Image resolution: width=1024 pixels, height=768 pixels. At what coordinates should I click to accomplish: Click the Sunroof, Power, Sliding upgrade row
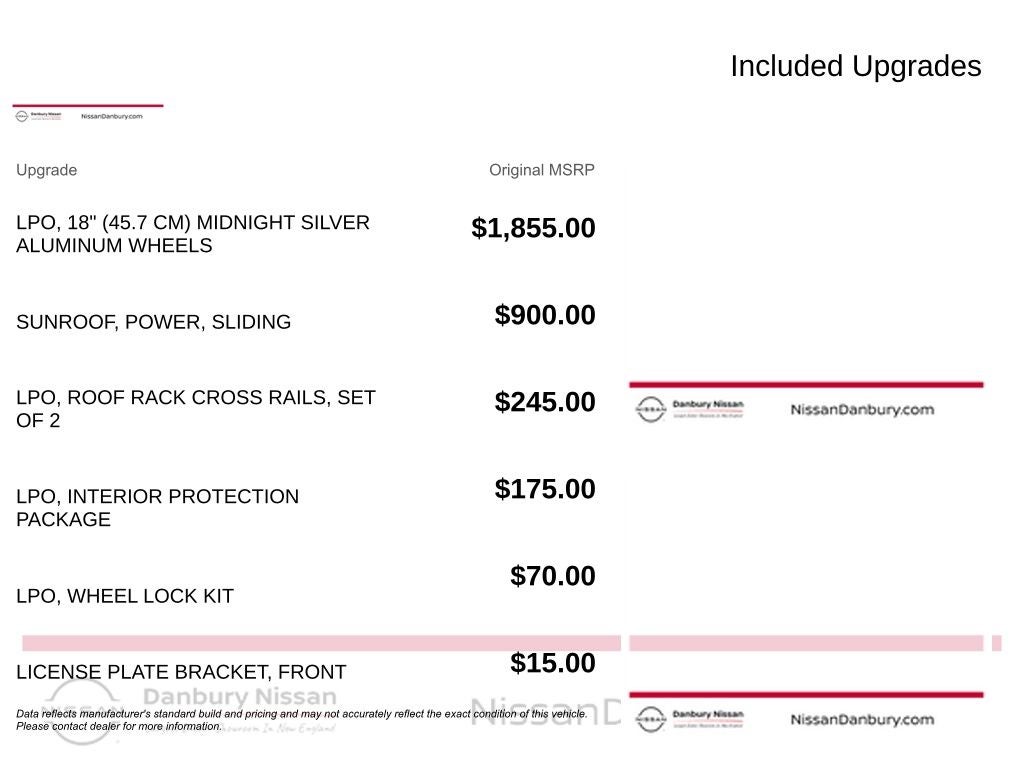click(x=153, y=322)
